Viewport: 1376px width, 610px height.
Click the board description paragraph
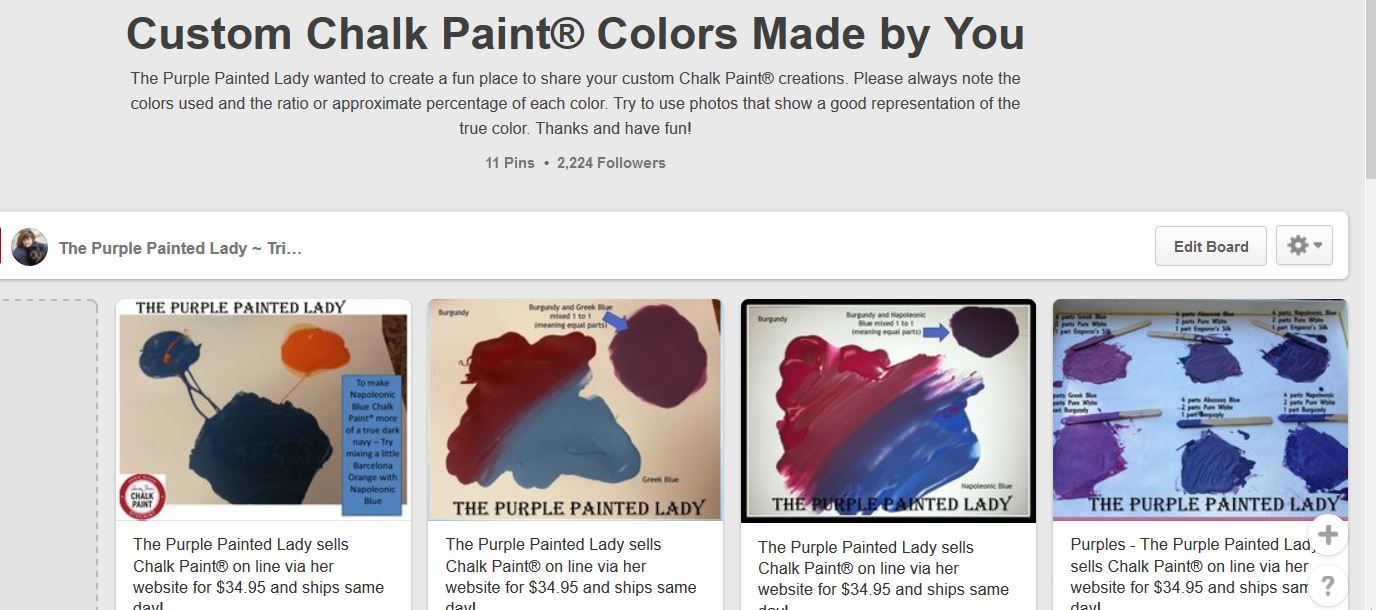[x=575, y=103]
